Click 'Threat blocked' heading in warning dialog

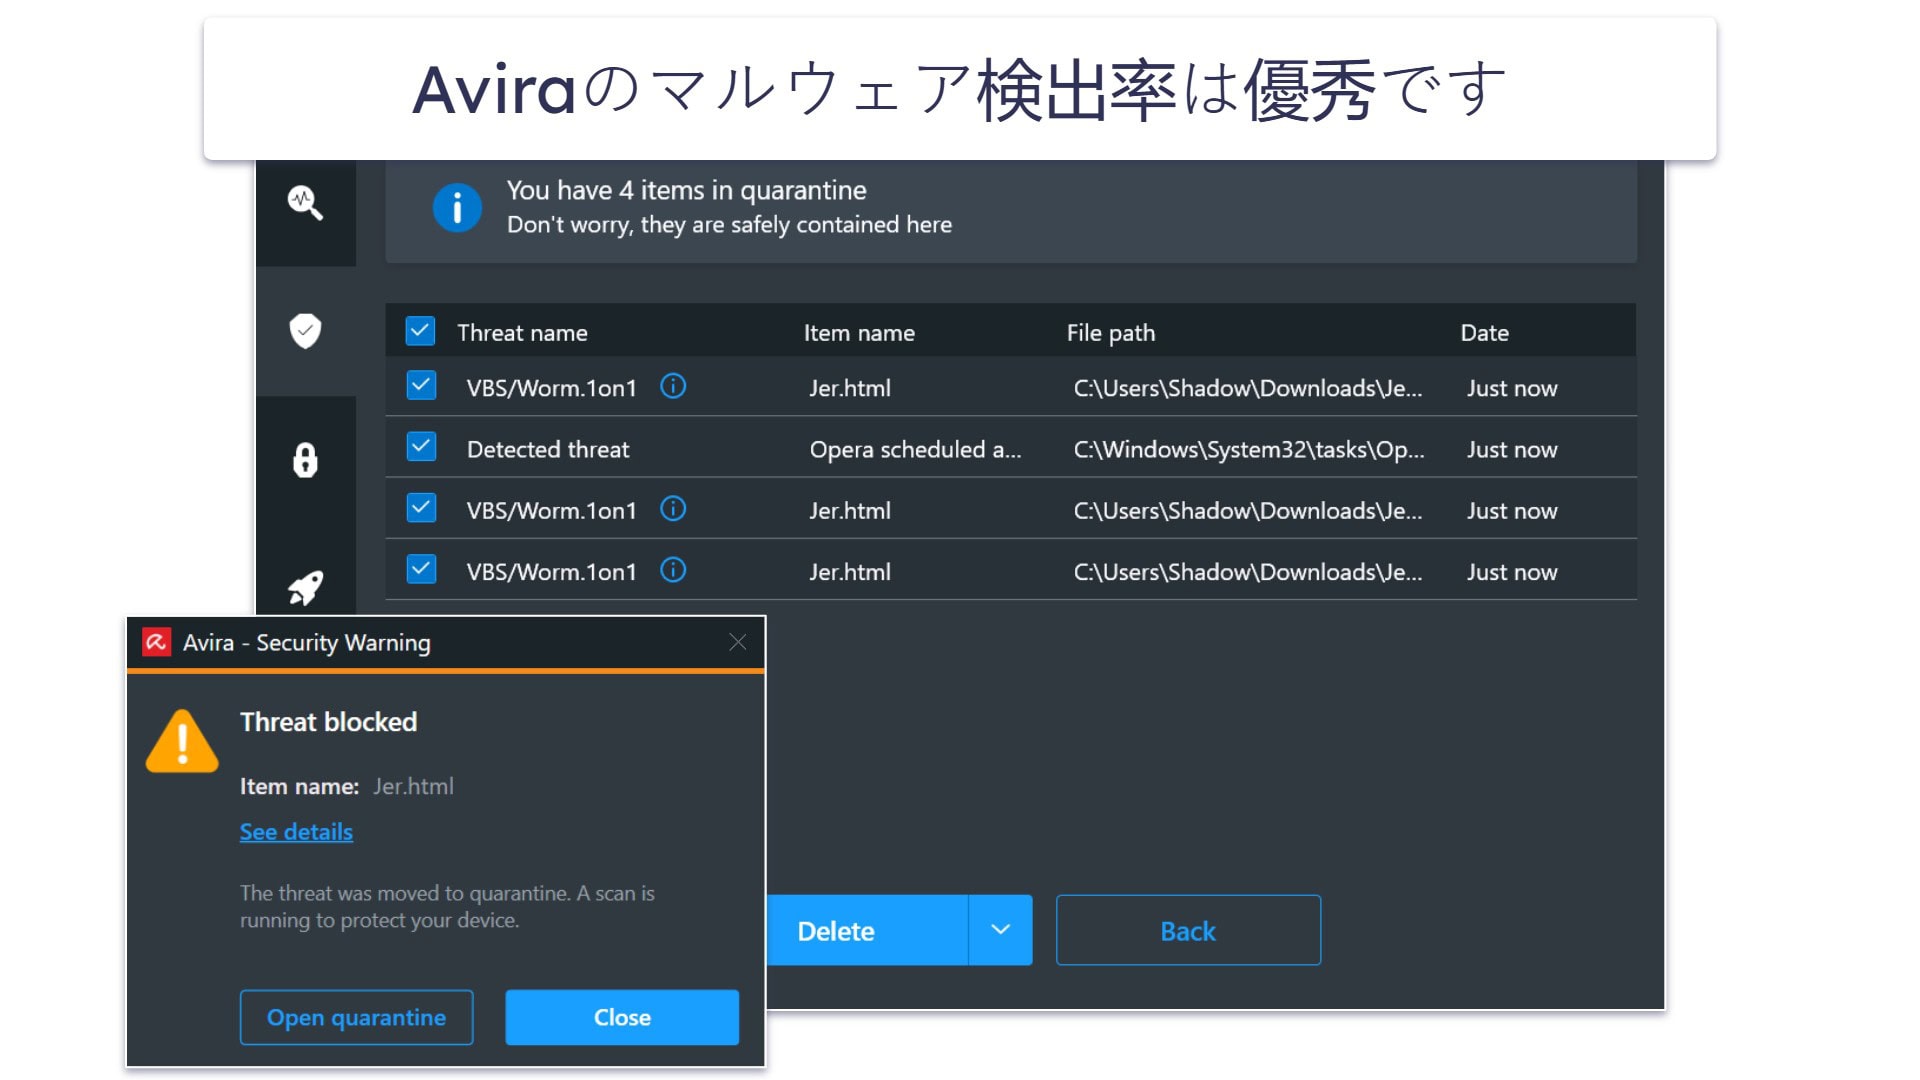pyautogui.click(x=328, y=722)
